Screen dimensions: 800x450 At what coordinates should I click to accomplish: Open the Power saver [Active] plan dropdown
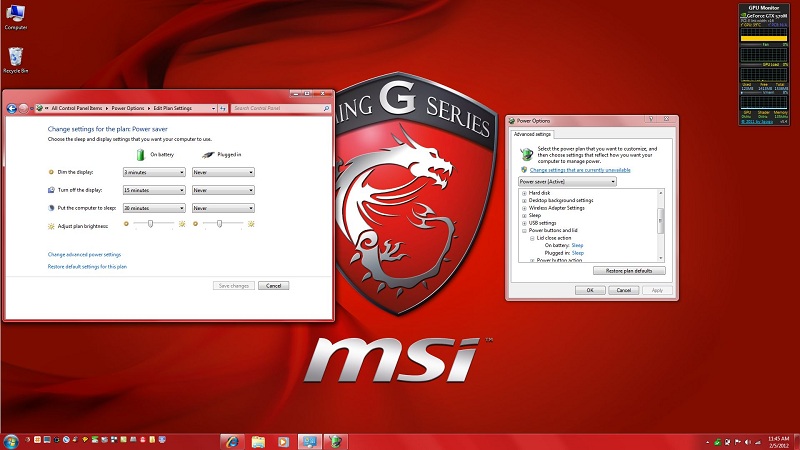click(x=567, y=182)
